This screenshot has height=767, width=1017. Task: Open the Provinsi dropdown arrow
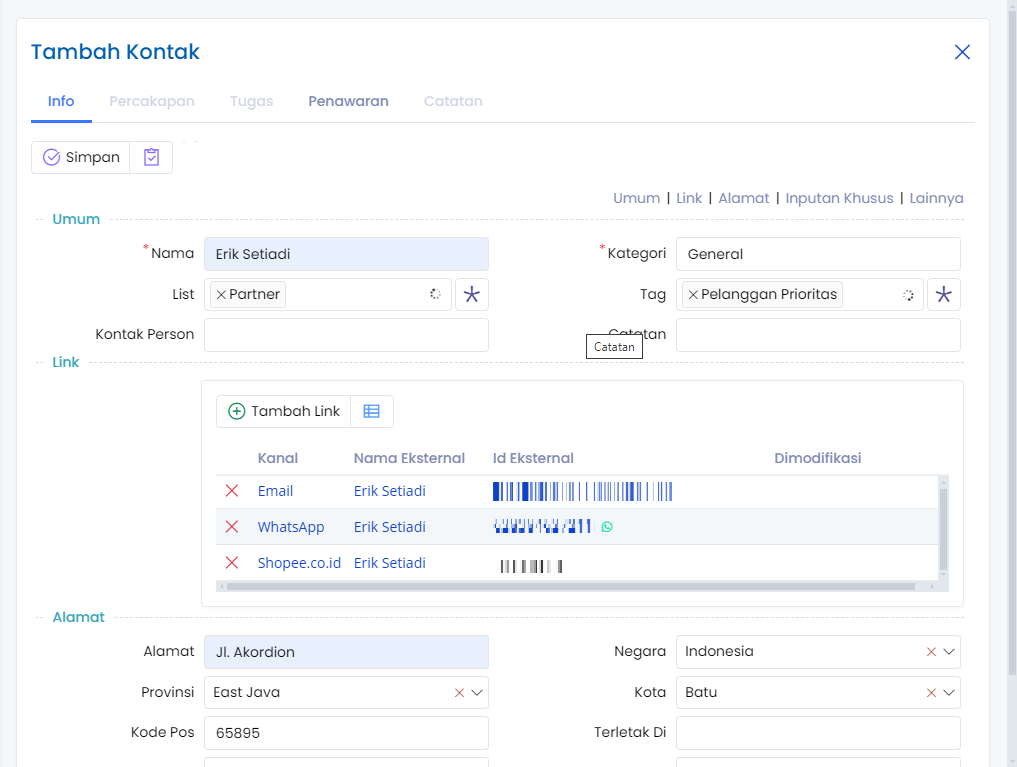477,692
